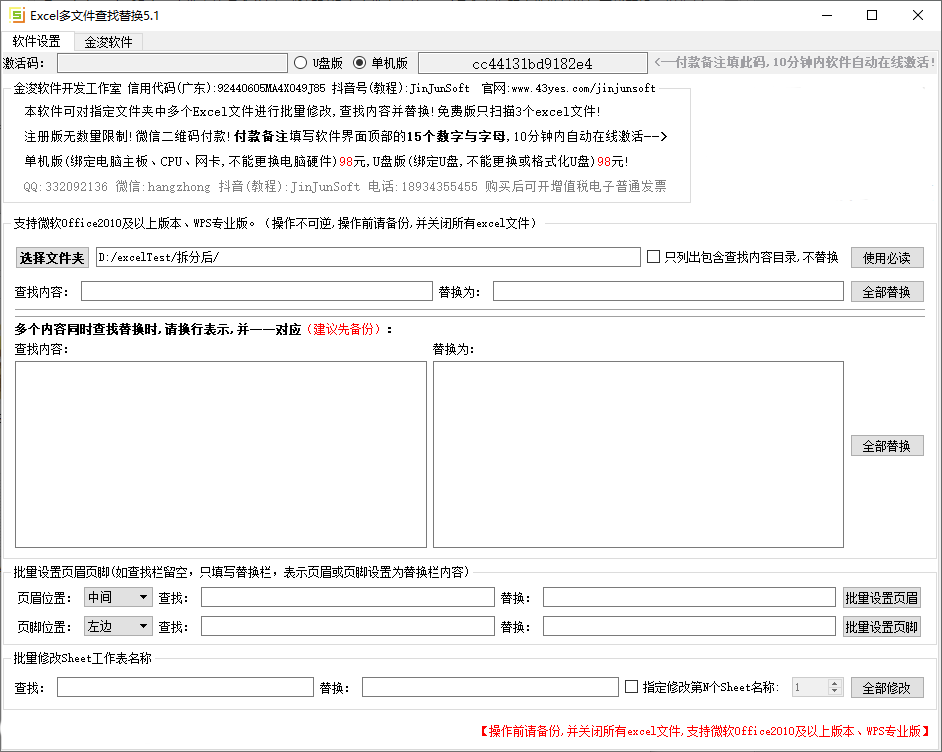Click the footer 查找 input field

pos(347,626)
